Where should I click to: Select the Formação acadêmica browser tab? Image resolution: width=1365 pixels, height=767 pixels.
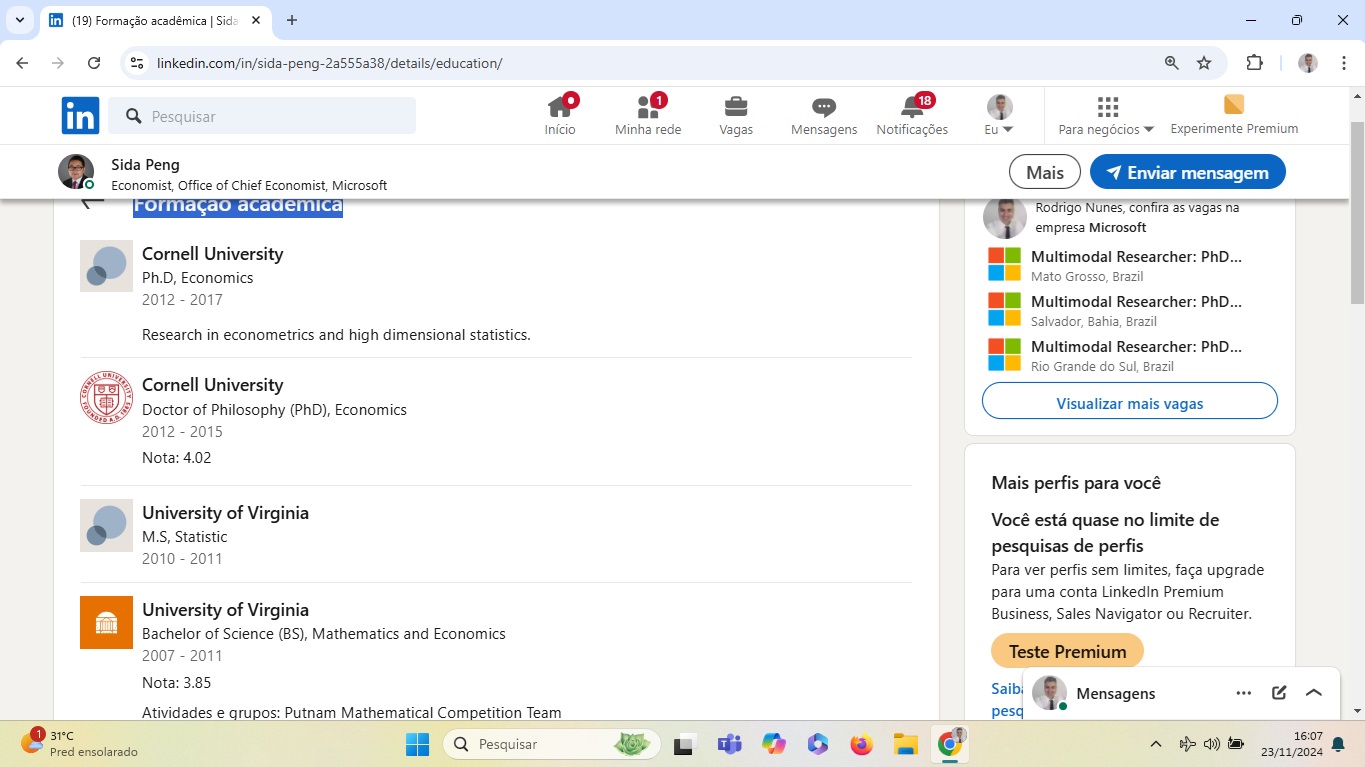pyautogui.click(x=155, y=20)
